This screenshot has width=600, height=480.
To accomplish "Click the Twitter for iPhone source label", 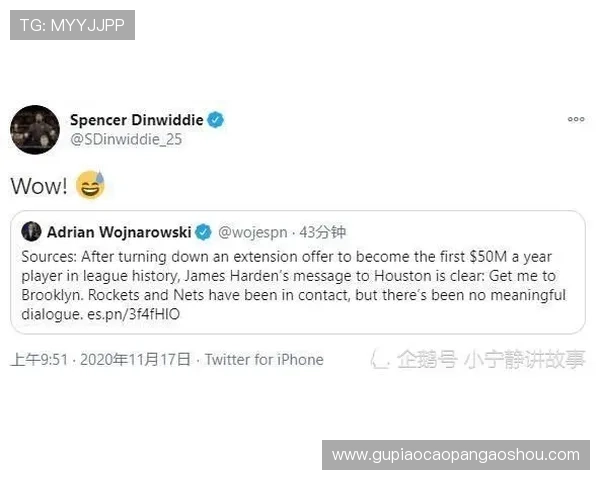I will 264,360.
